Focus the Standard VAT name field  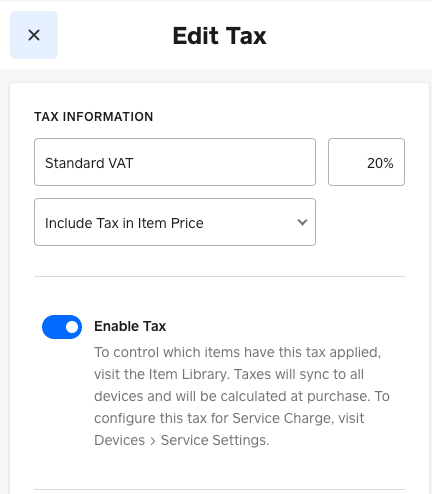click(x=175, y=162)
